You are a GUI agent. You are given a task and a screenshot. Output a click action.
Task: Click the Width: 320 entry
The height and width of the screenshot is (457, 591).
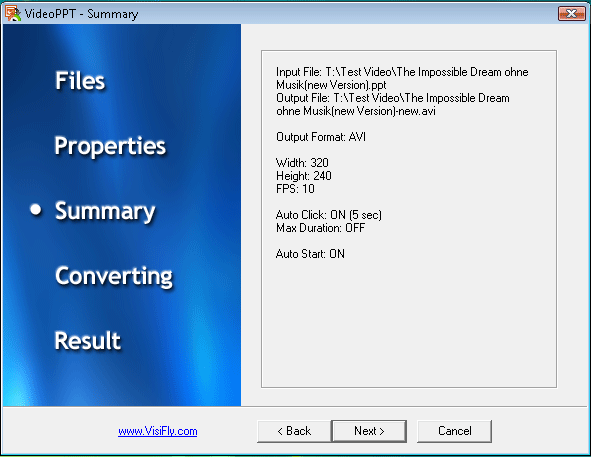(302, 163)
